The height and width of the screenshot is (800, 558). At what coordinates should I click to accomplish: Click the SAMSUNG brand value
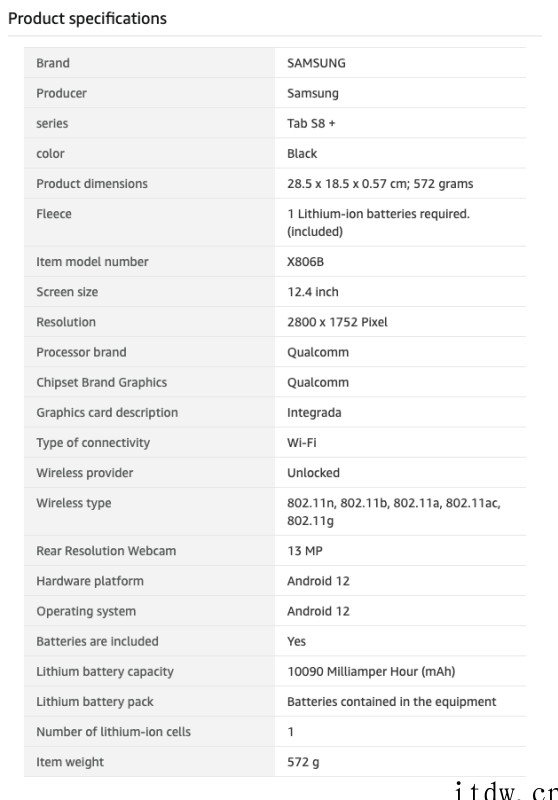point(316,63)
